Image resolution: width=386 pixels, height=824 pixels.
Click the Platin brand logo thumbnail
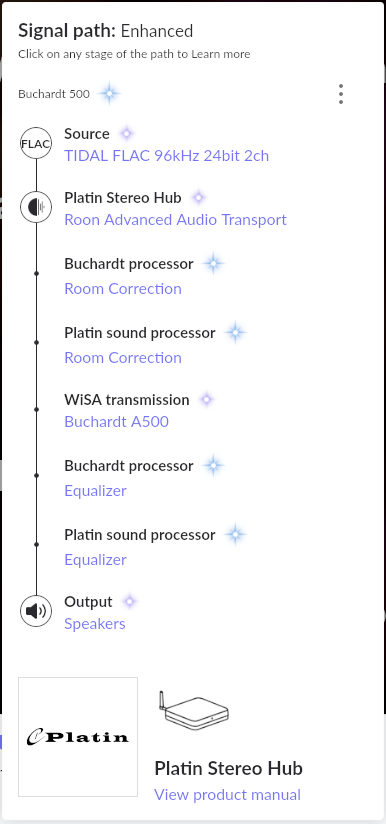(x=78, y=737)
